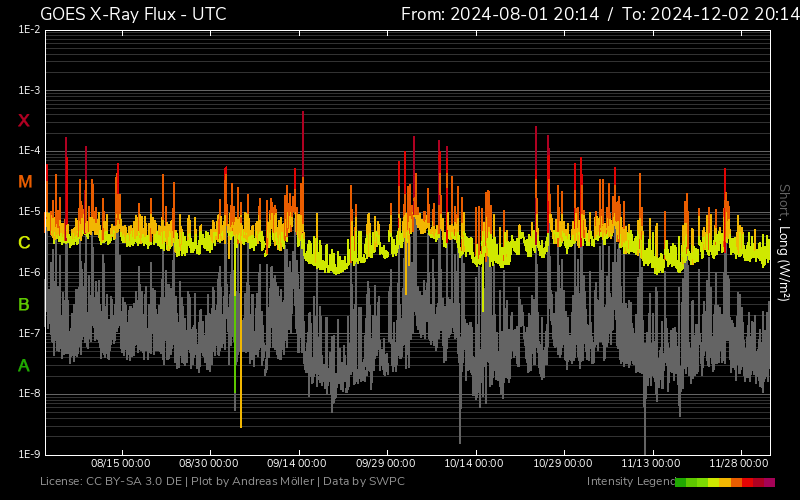Click the To date 2024-12-02 20:14
This screenshot has width=800, height=500.
pyautogui.click(x=711, y=14)
